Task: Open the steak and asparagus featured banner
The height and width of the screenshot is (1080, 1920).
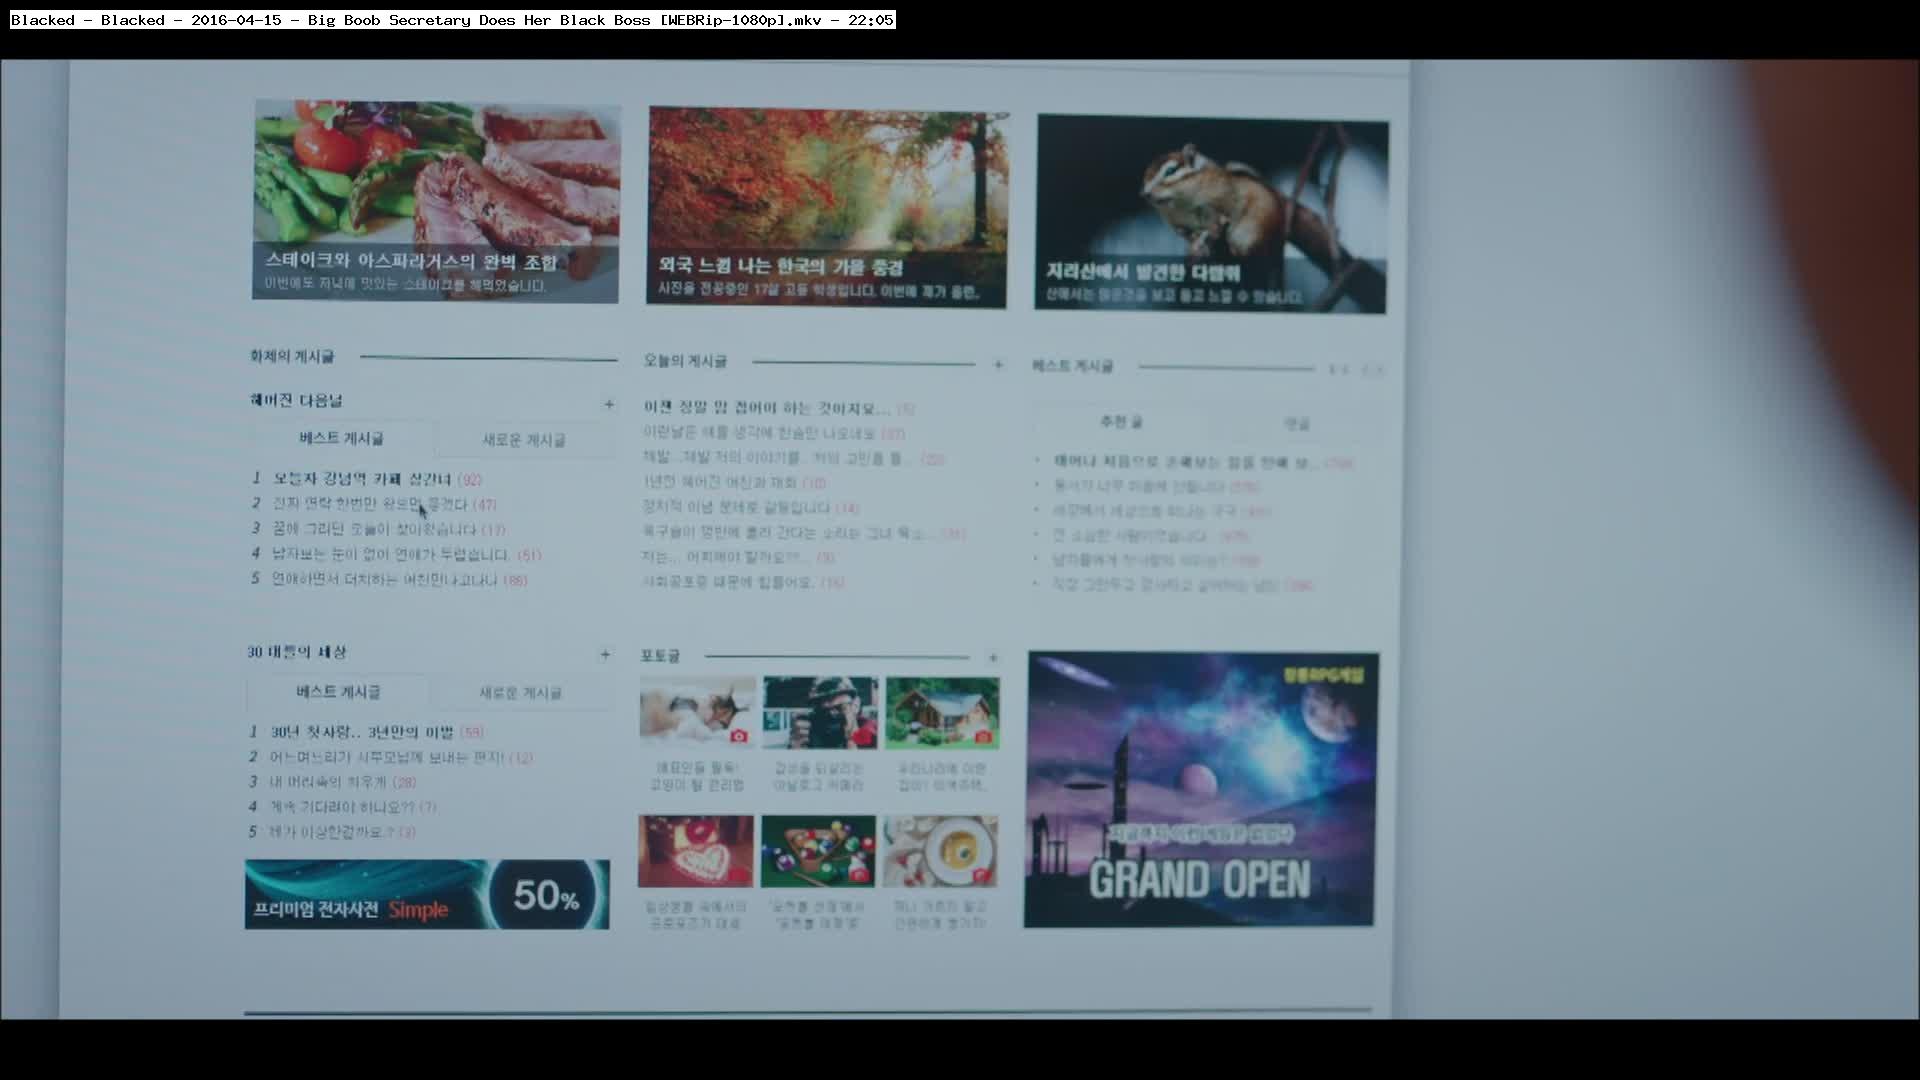Action: pos(436,200)
